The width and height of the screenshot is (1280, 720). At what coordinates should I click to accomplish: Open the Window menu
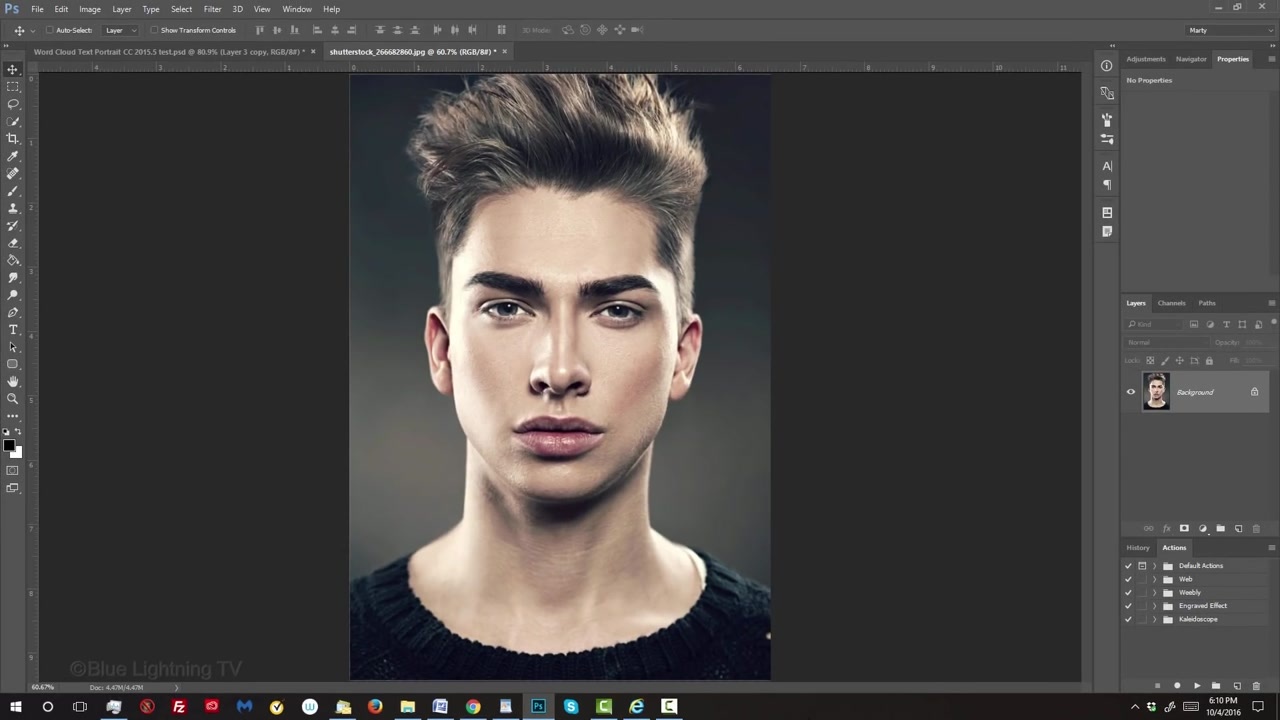pyautogui.click(x=297, y=9)
